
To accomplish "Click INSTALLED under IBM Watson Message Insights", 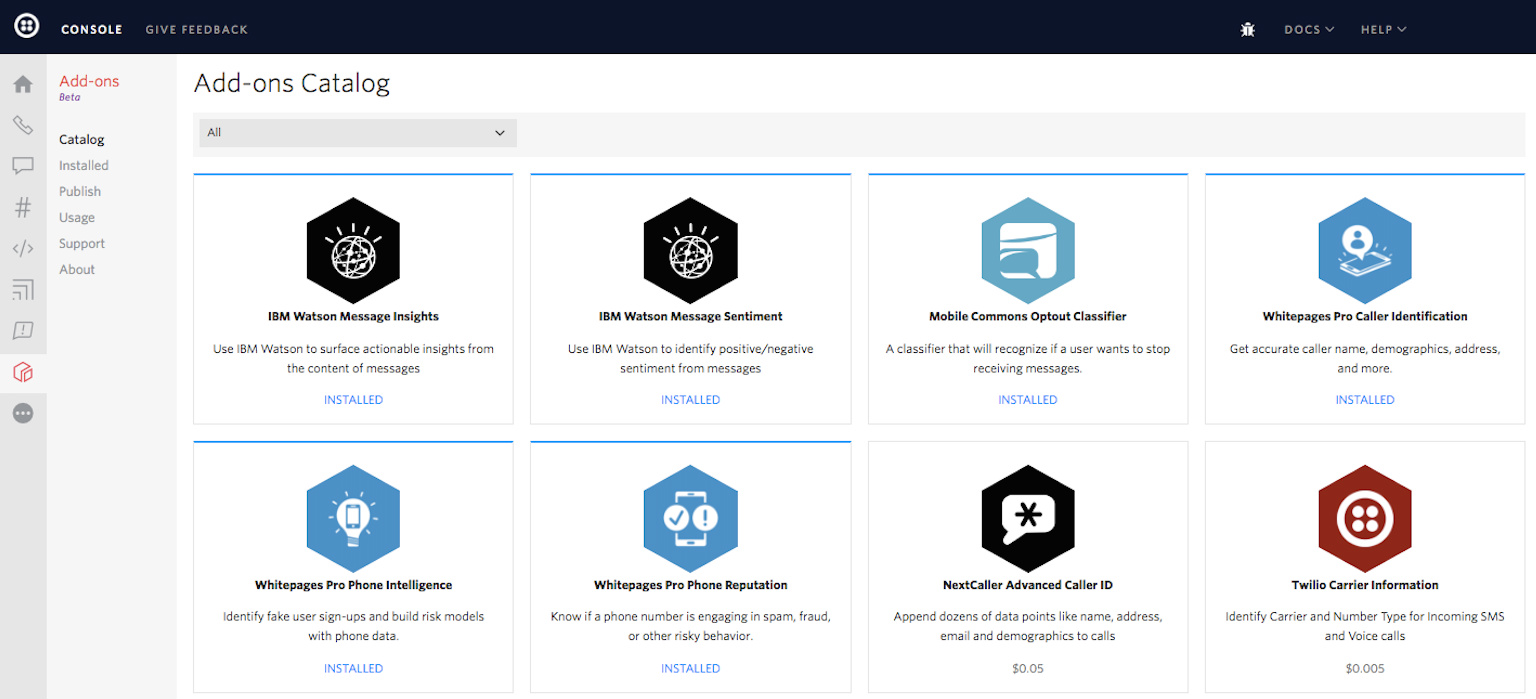I will [353, 400].
